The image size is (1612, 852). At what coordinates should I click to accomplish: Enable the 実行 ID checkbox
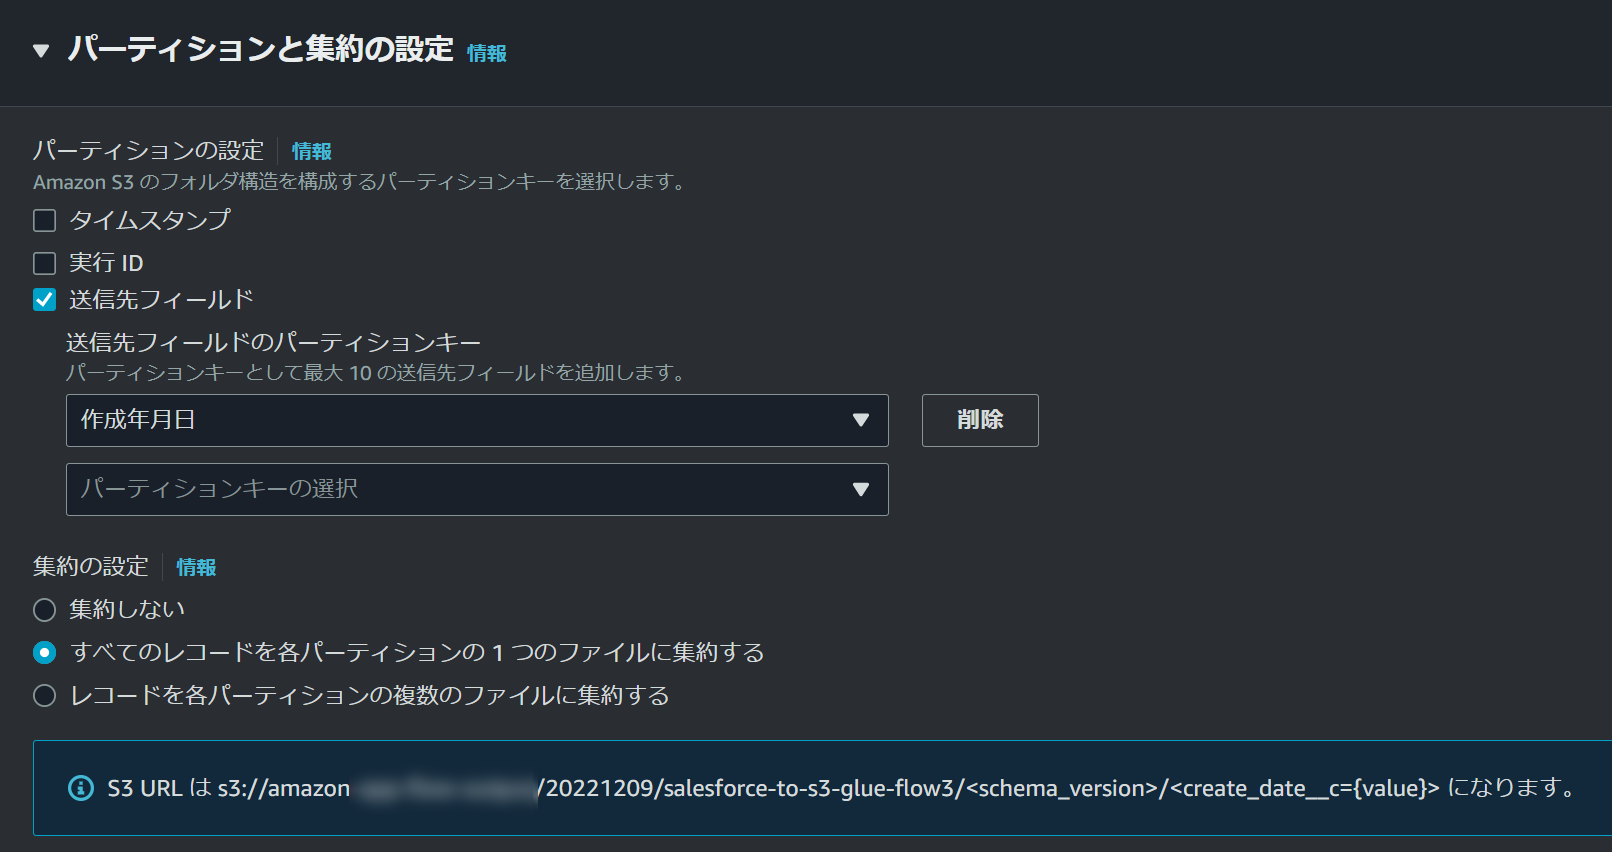[45, 263]
